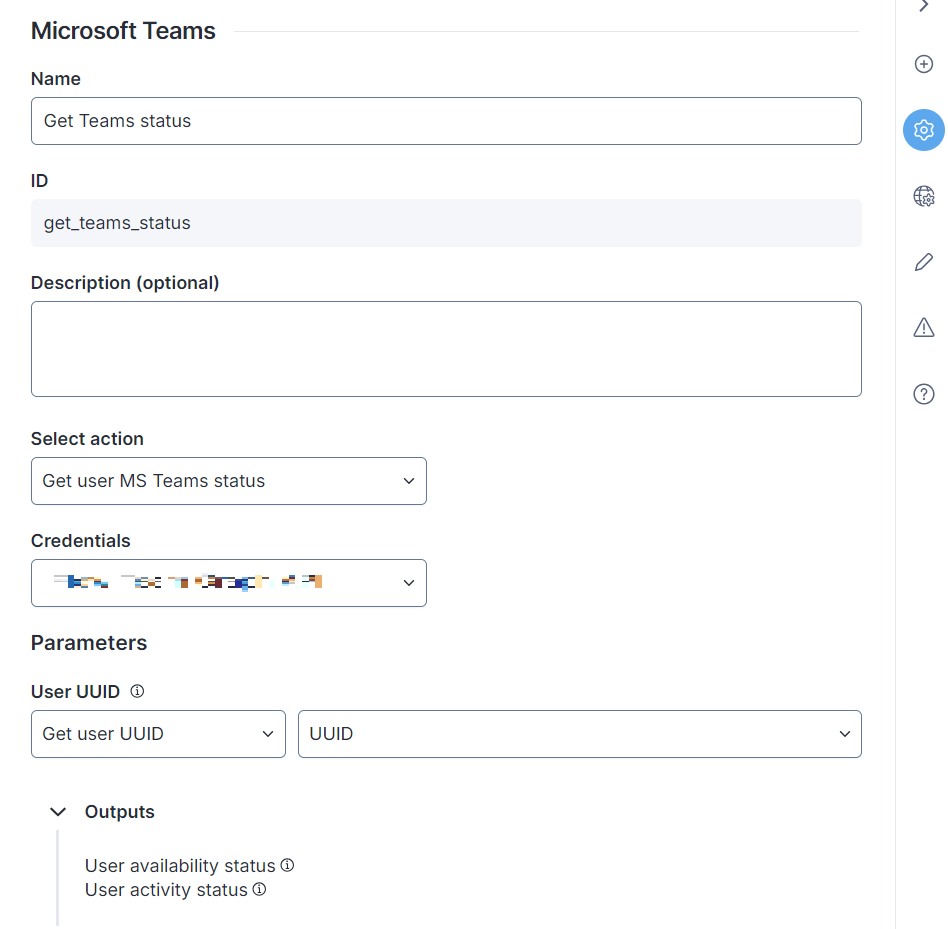This screenshot has height=929, width=948.
Task: Collapse the Outputs section
Action: pos(59,812)
